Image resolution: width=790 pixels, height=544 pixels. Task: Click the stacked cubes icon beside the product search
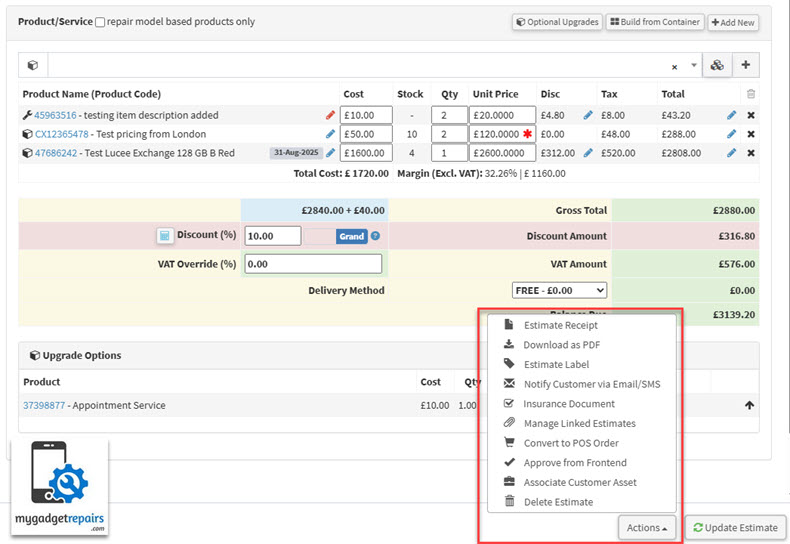point(717,65)
